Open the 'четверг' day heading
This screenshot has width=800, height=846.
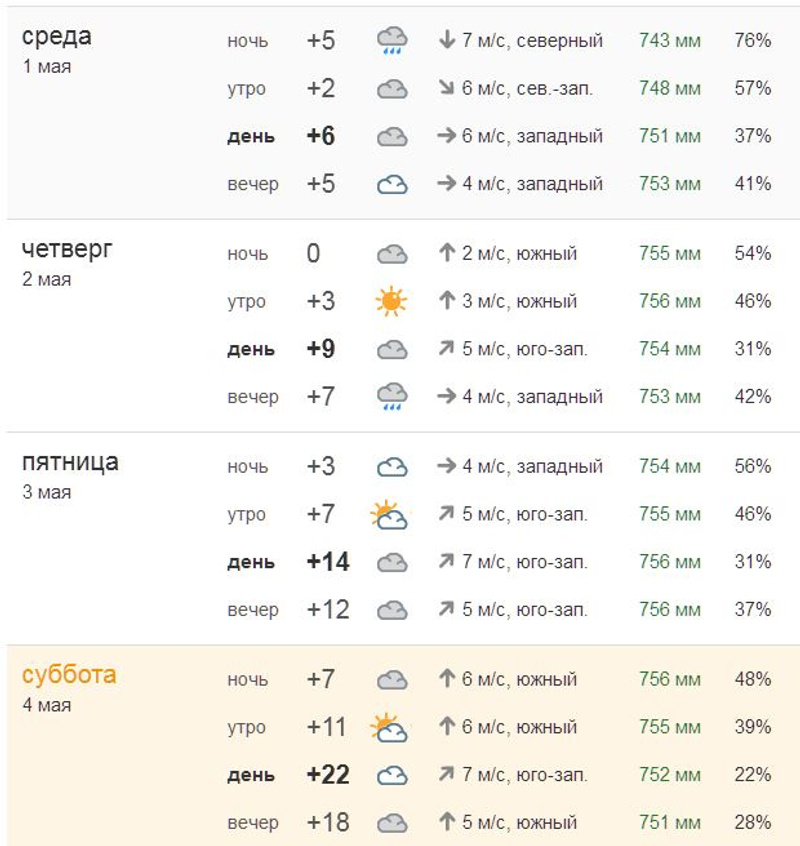pos(67,249)
